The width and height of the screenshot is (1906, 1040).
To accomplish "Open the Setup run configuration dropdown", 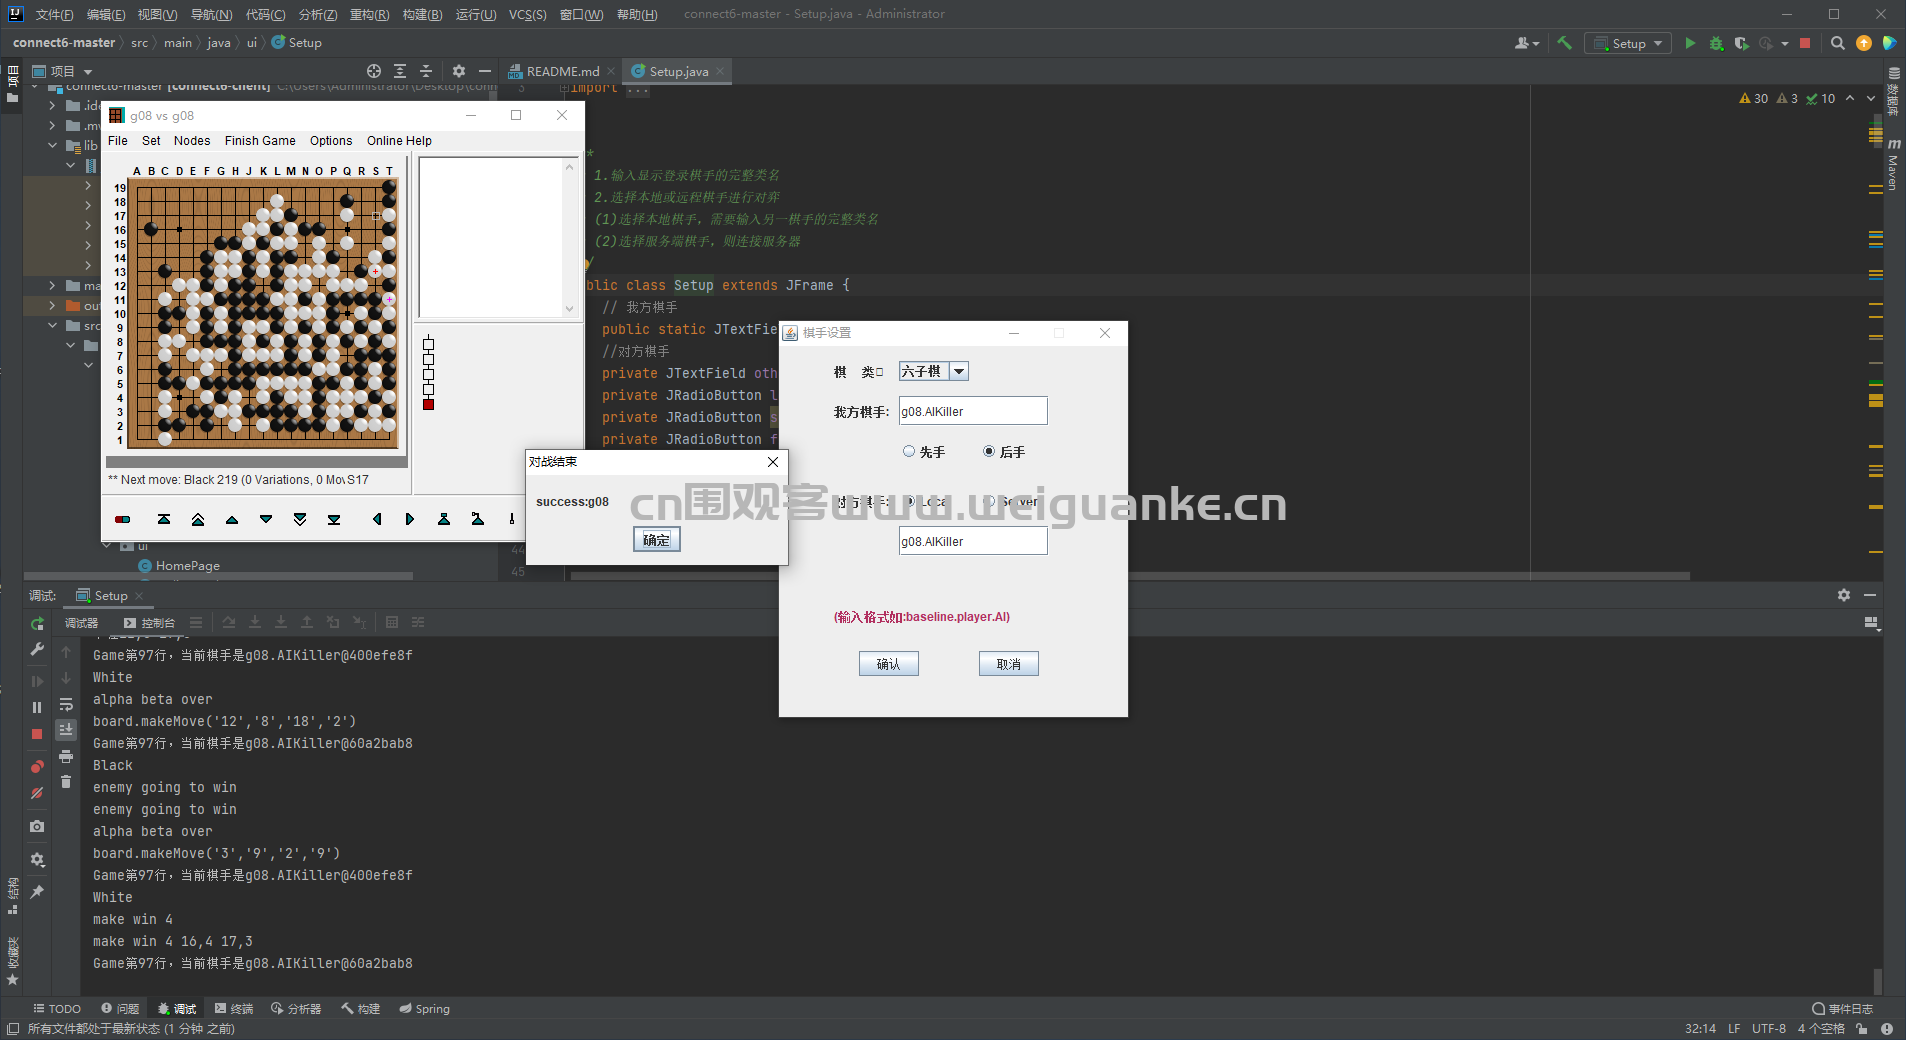I will [x=1628, y=43].
